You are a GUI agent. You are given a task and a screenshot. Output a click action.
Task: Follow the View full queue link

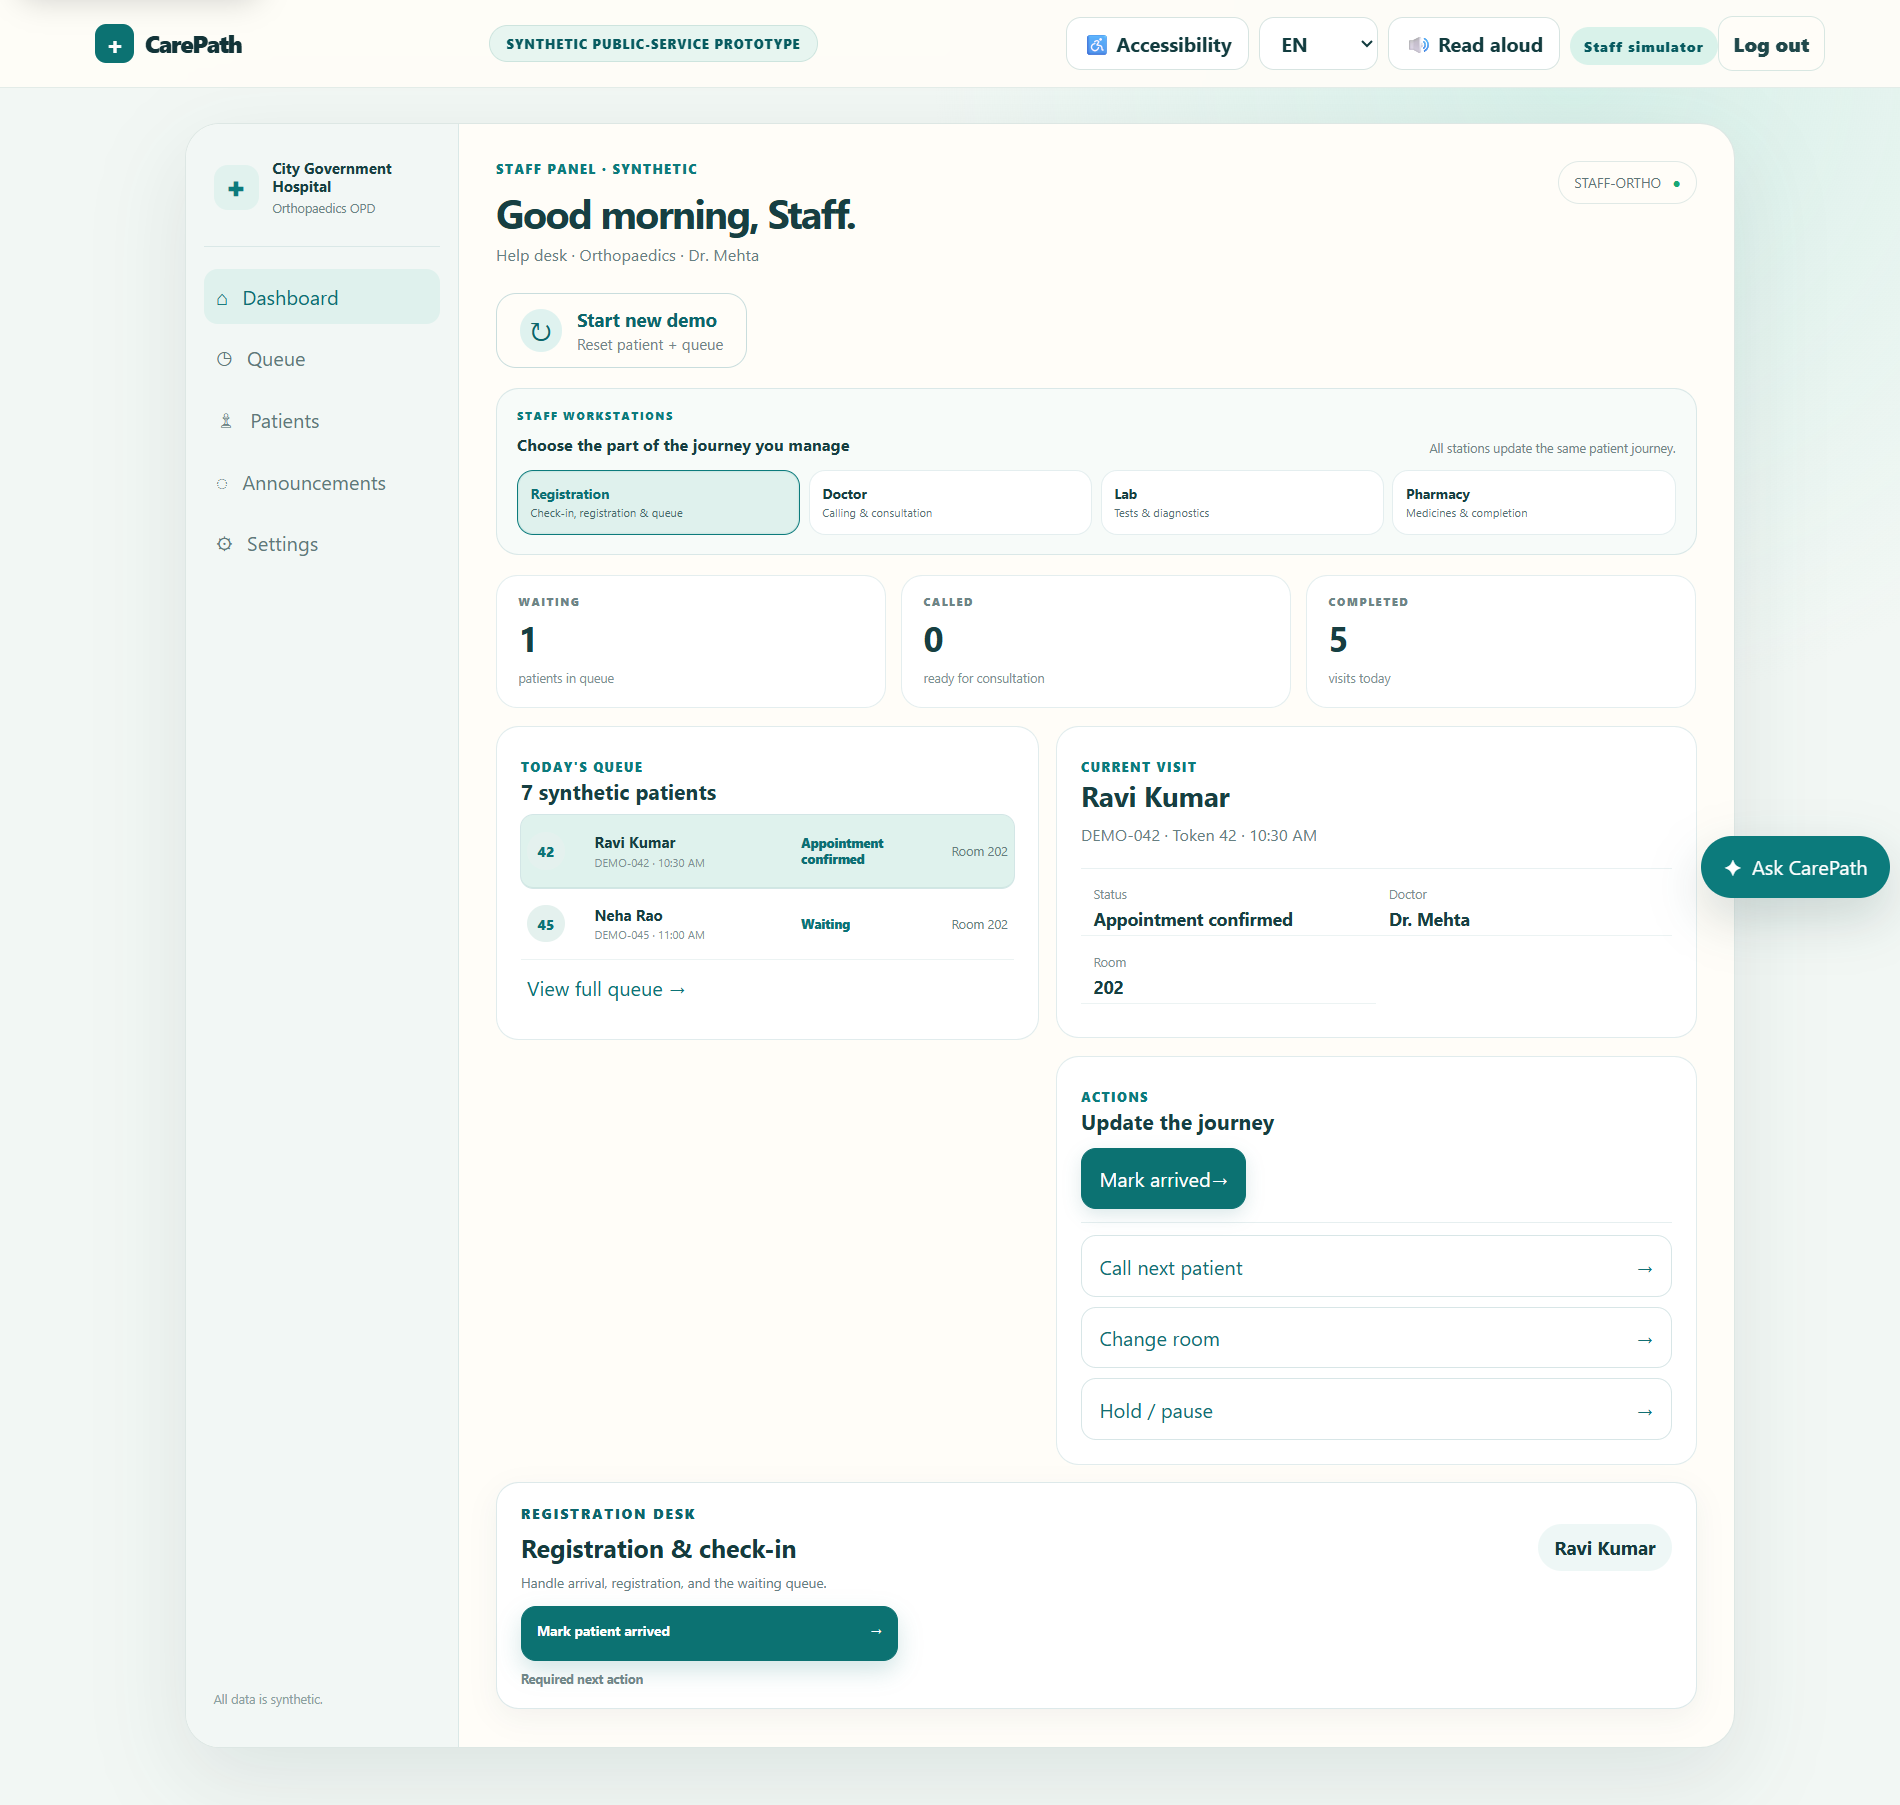coord(606,989)
